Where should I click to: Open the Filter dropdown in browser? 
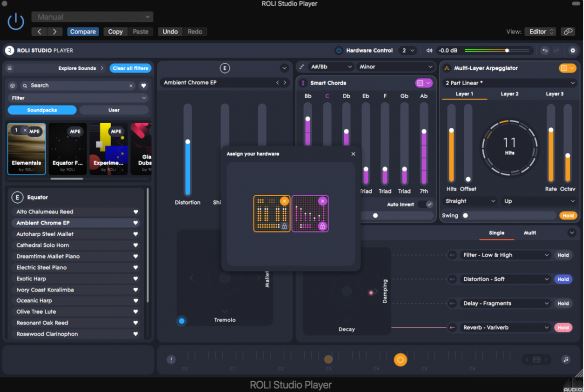click(78, 98)
